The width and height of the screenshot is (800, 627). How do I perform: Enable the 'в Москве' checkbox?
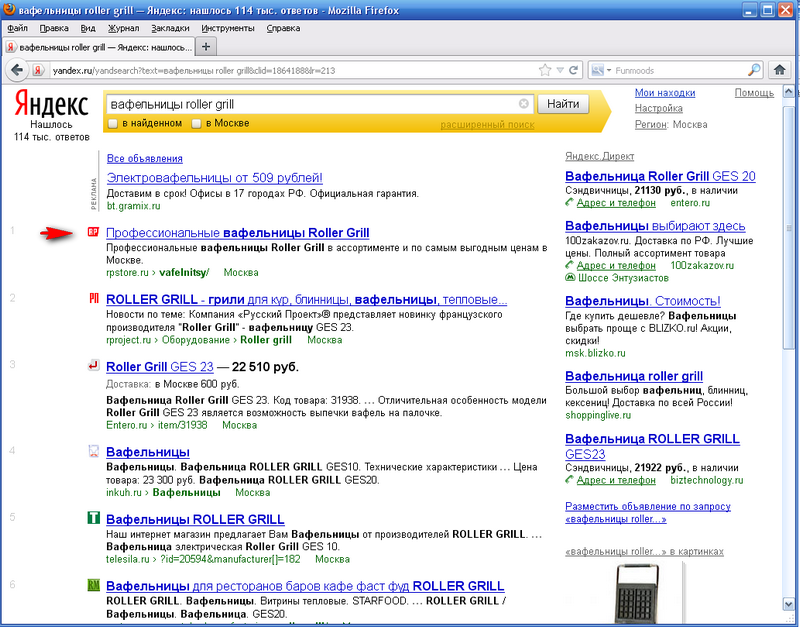196,123
